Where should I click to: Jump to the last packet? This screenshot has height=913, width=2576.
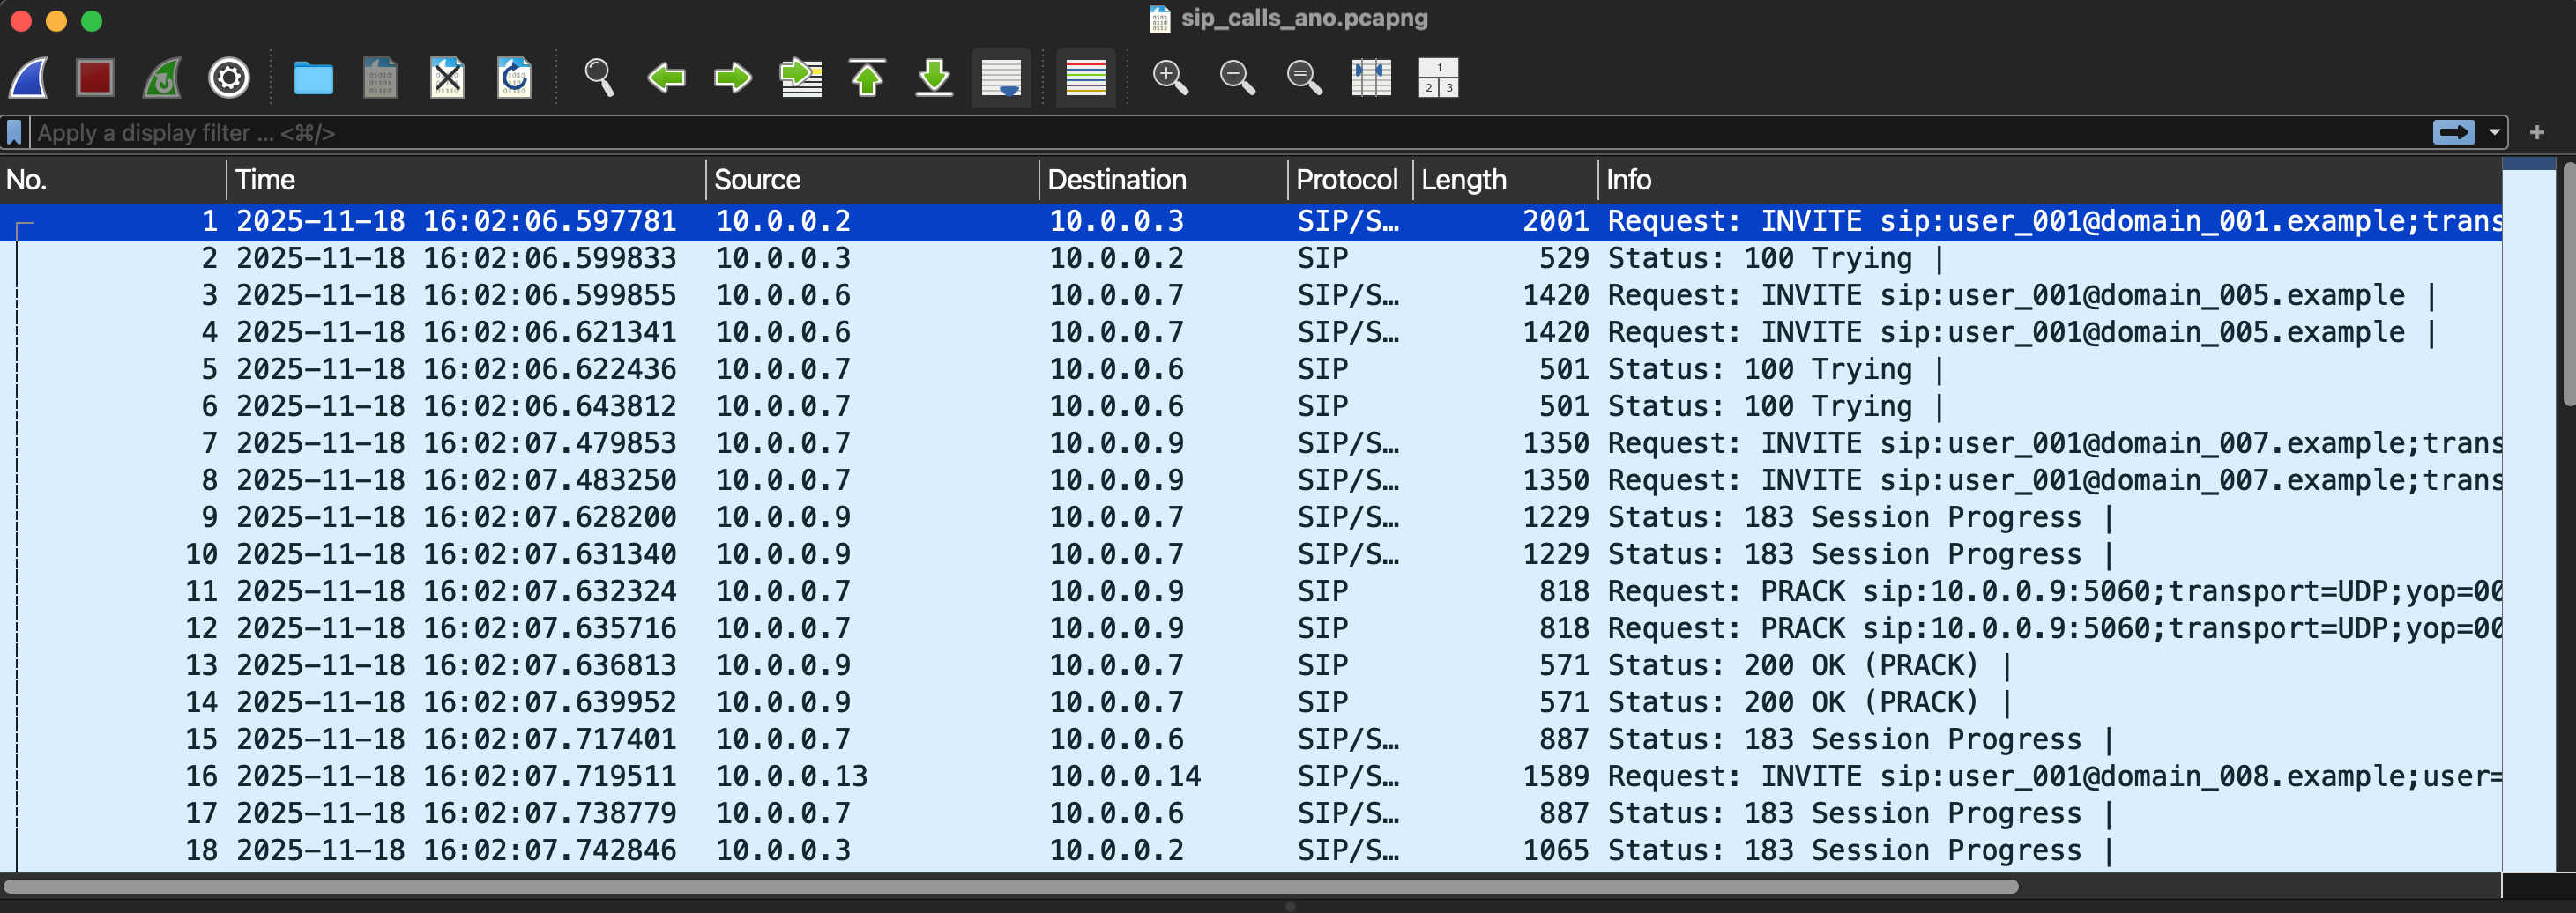coord(932,77)
